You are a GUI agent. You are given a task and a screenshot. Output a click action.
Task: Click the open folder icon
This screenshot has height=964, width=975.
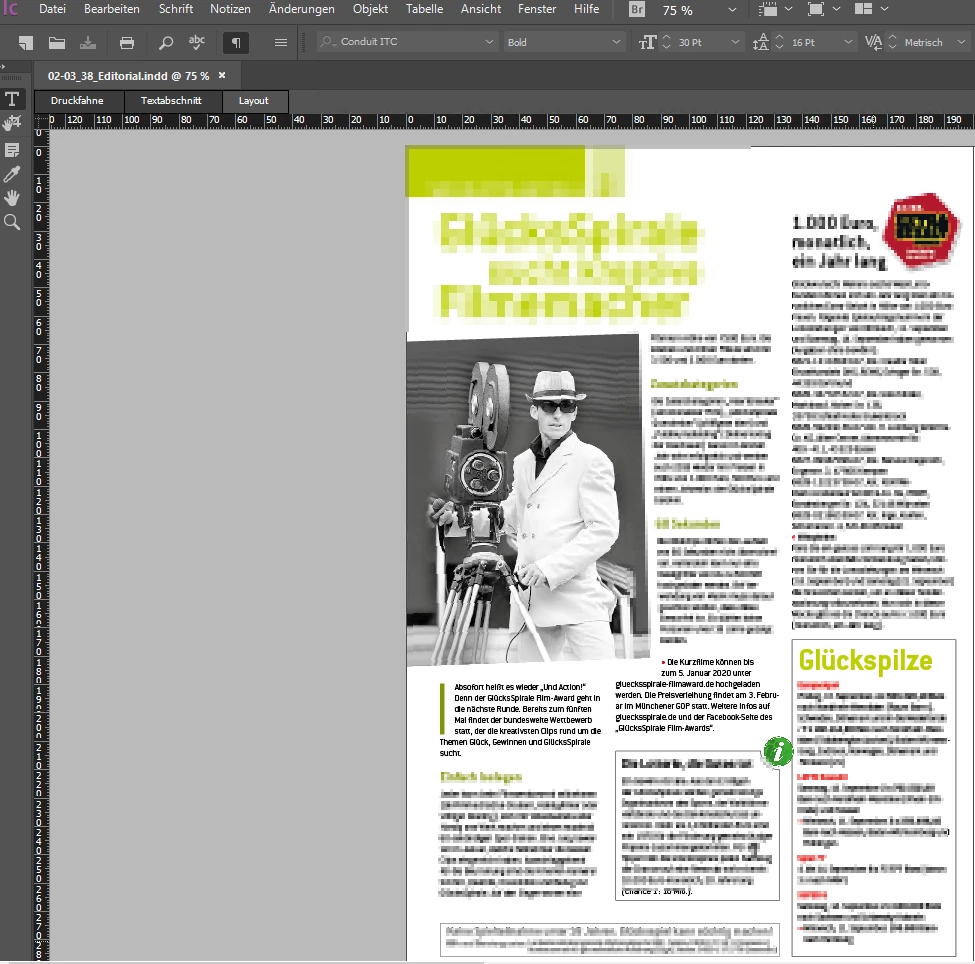57,42
